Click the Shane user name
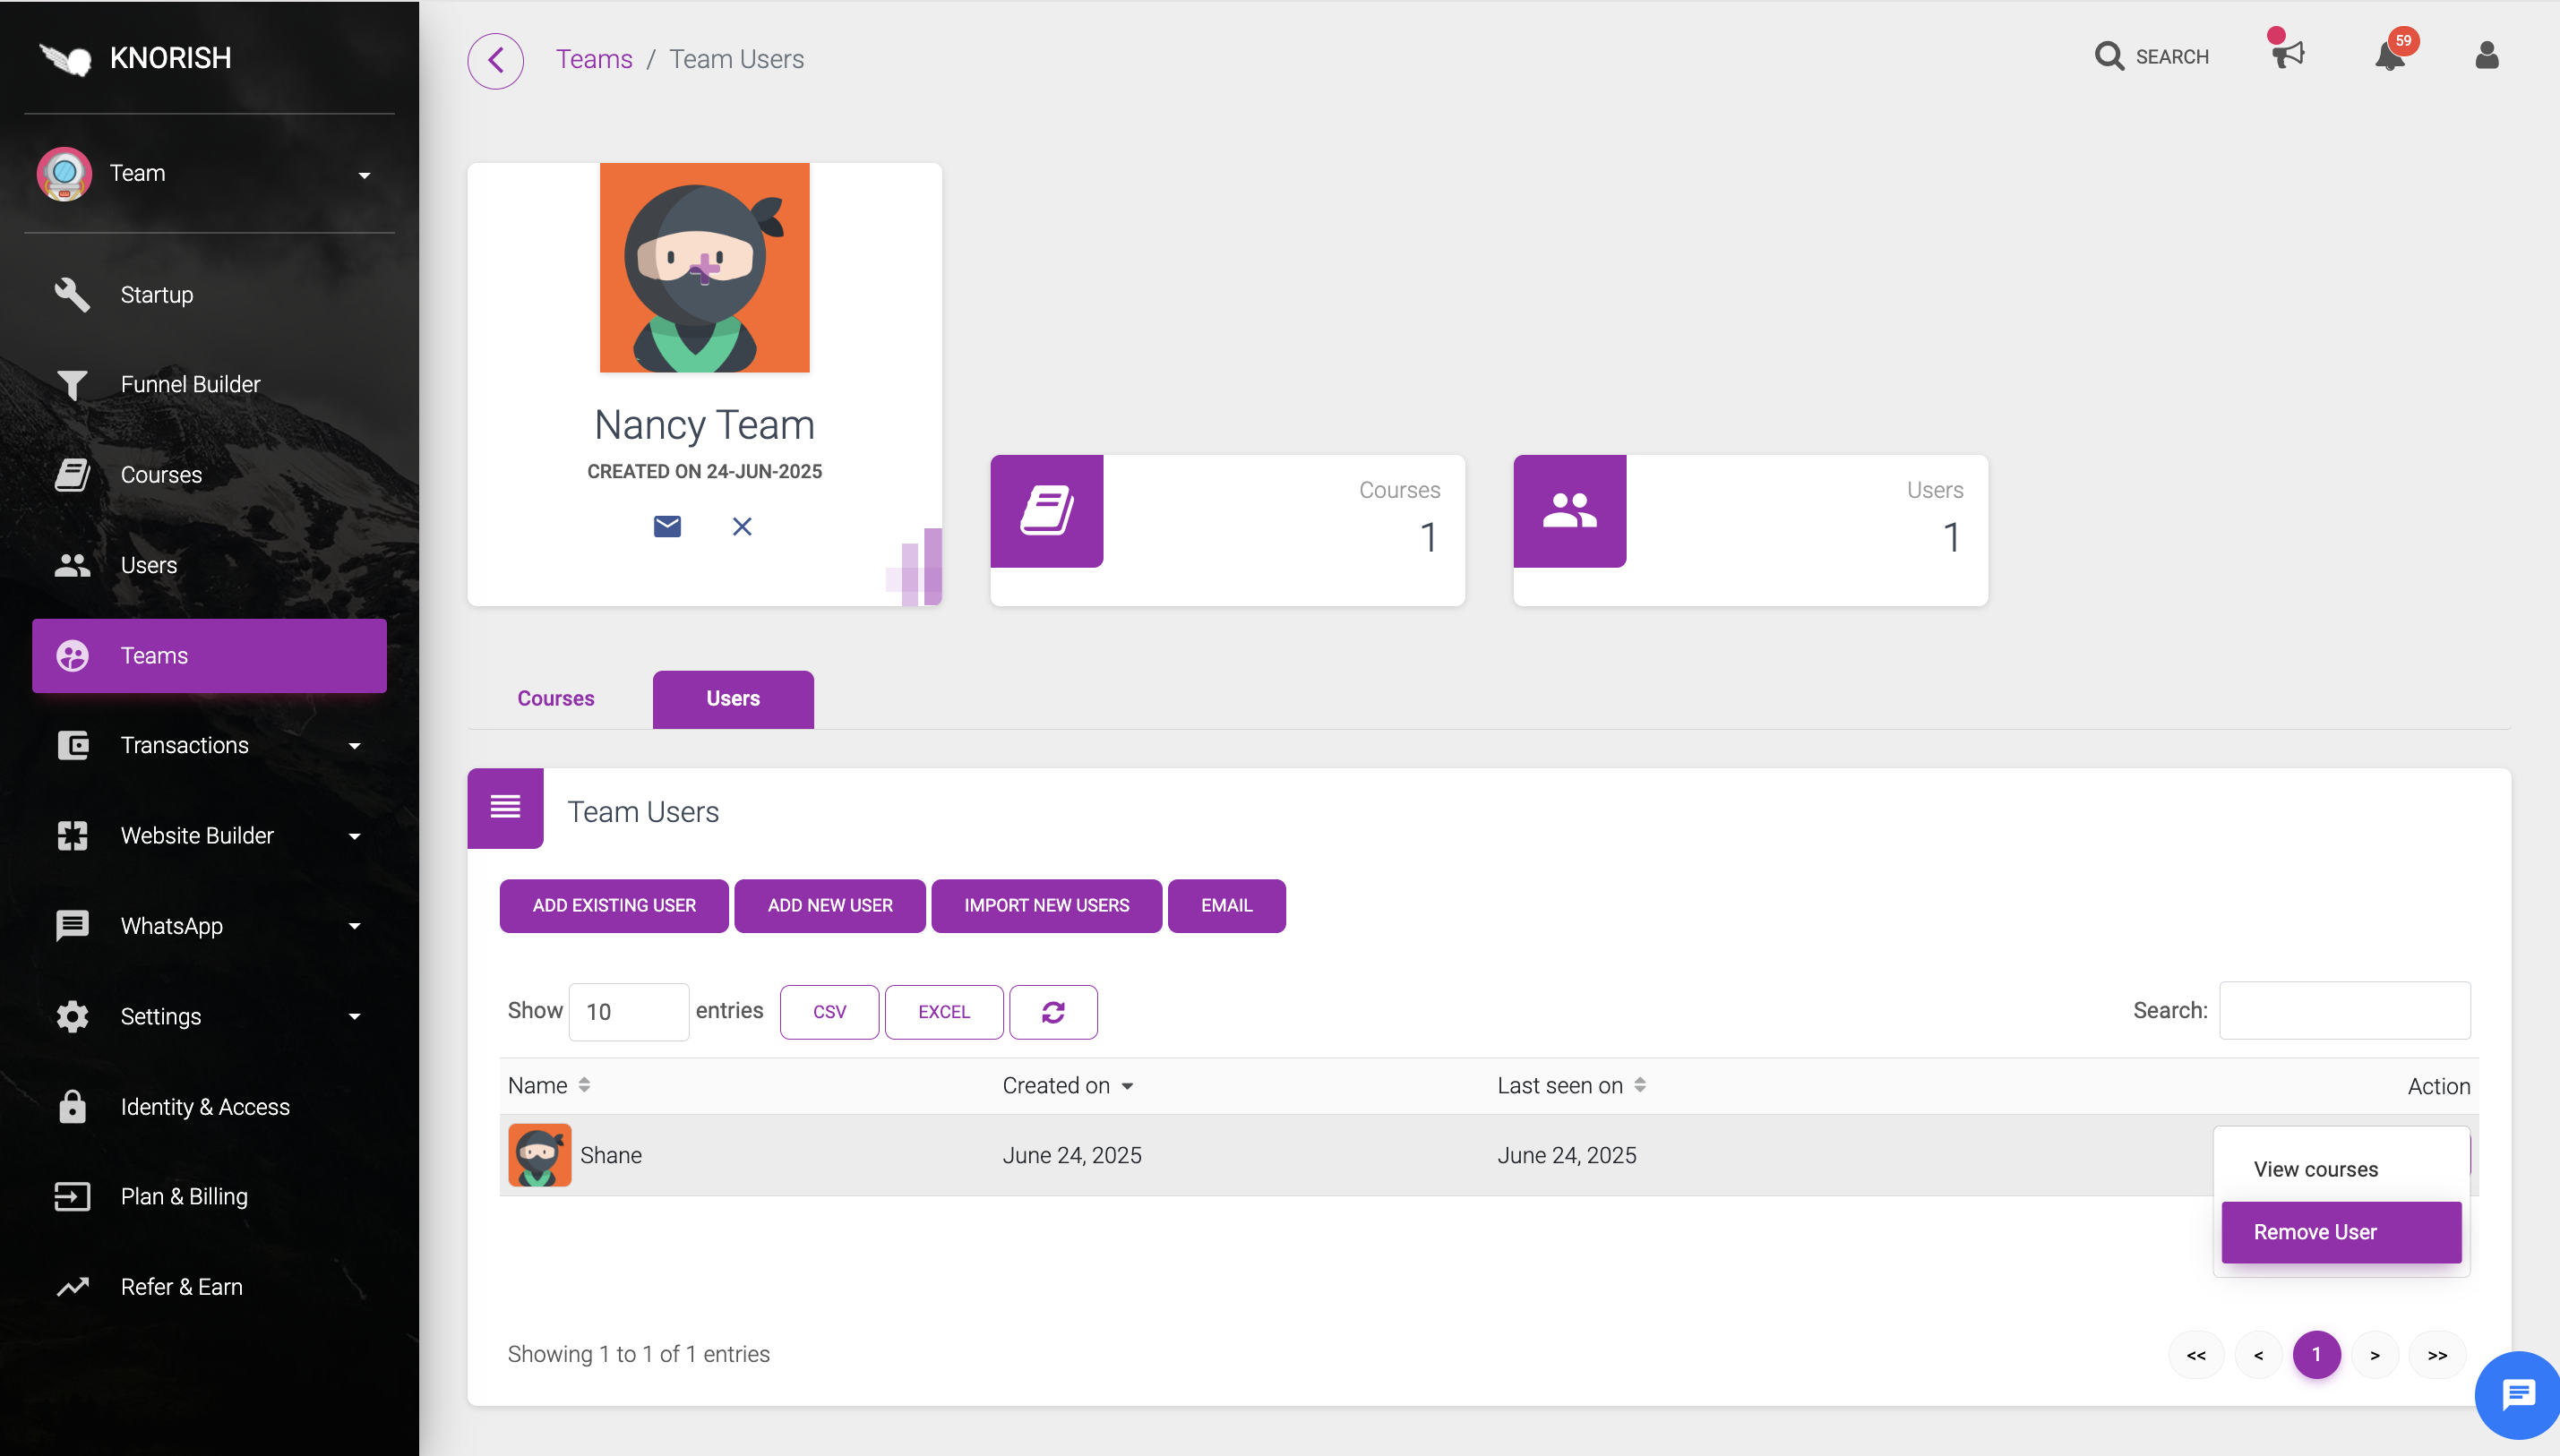Viewport: 2560px width, 1456px height. coord(611,1155)
